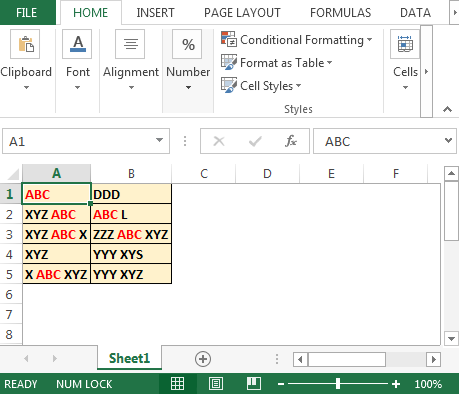The height and width of the screenshot is (394, 459).
Task: Go to previous sheet tab arrow
Action: click(x=26, y=359)
